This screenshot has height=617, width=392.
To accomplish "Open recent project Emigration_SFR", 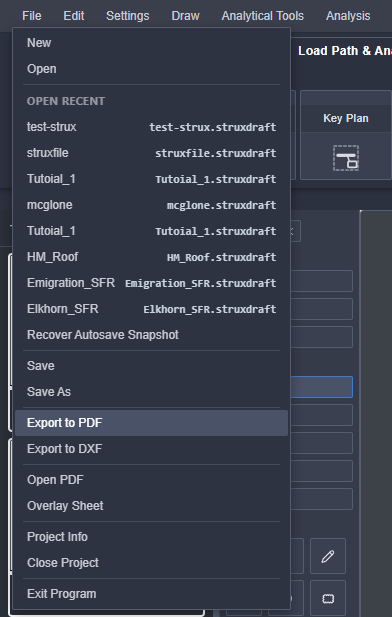I will click(x=152, y=283).
